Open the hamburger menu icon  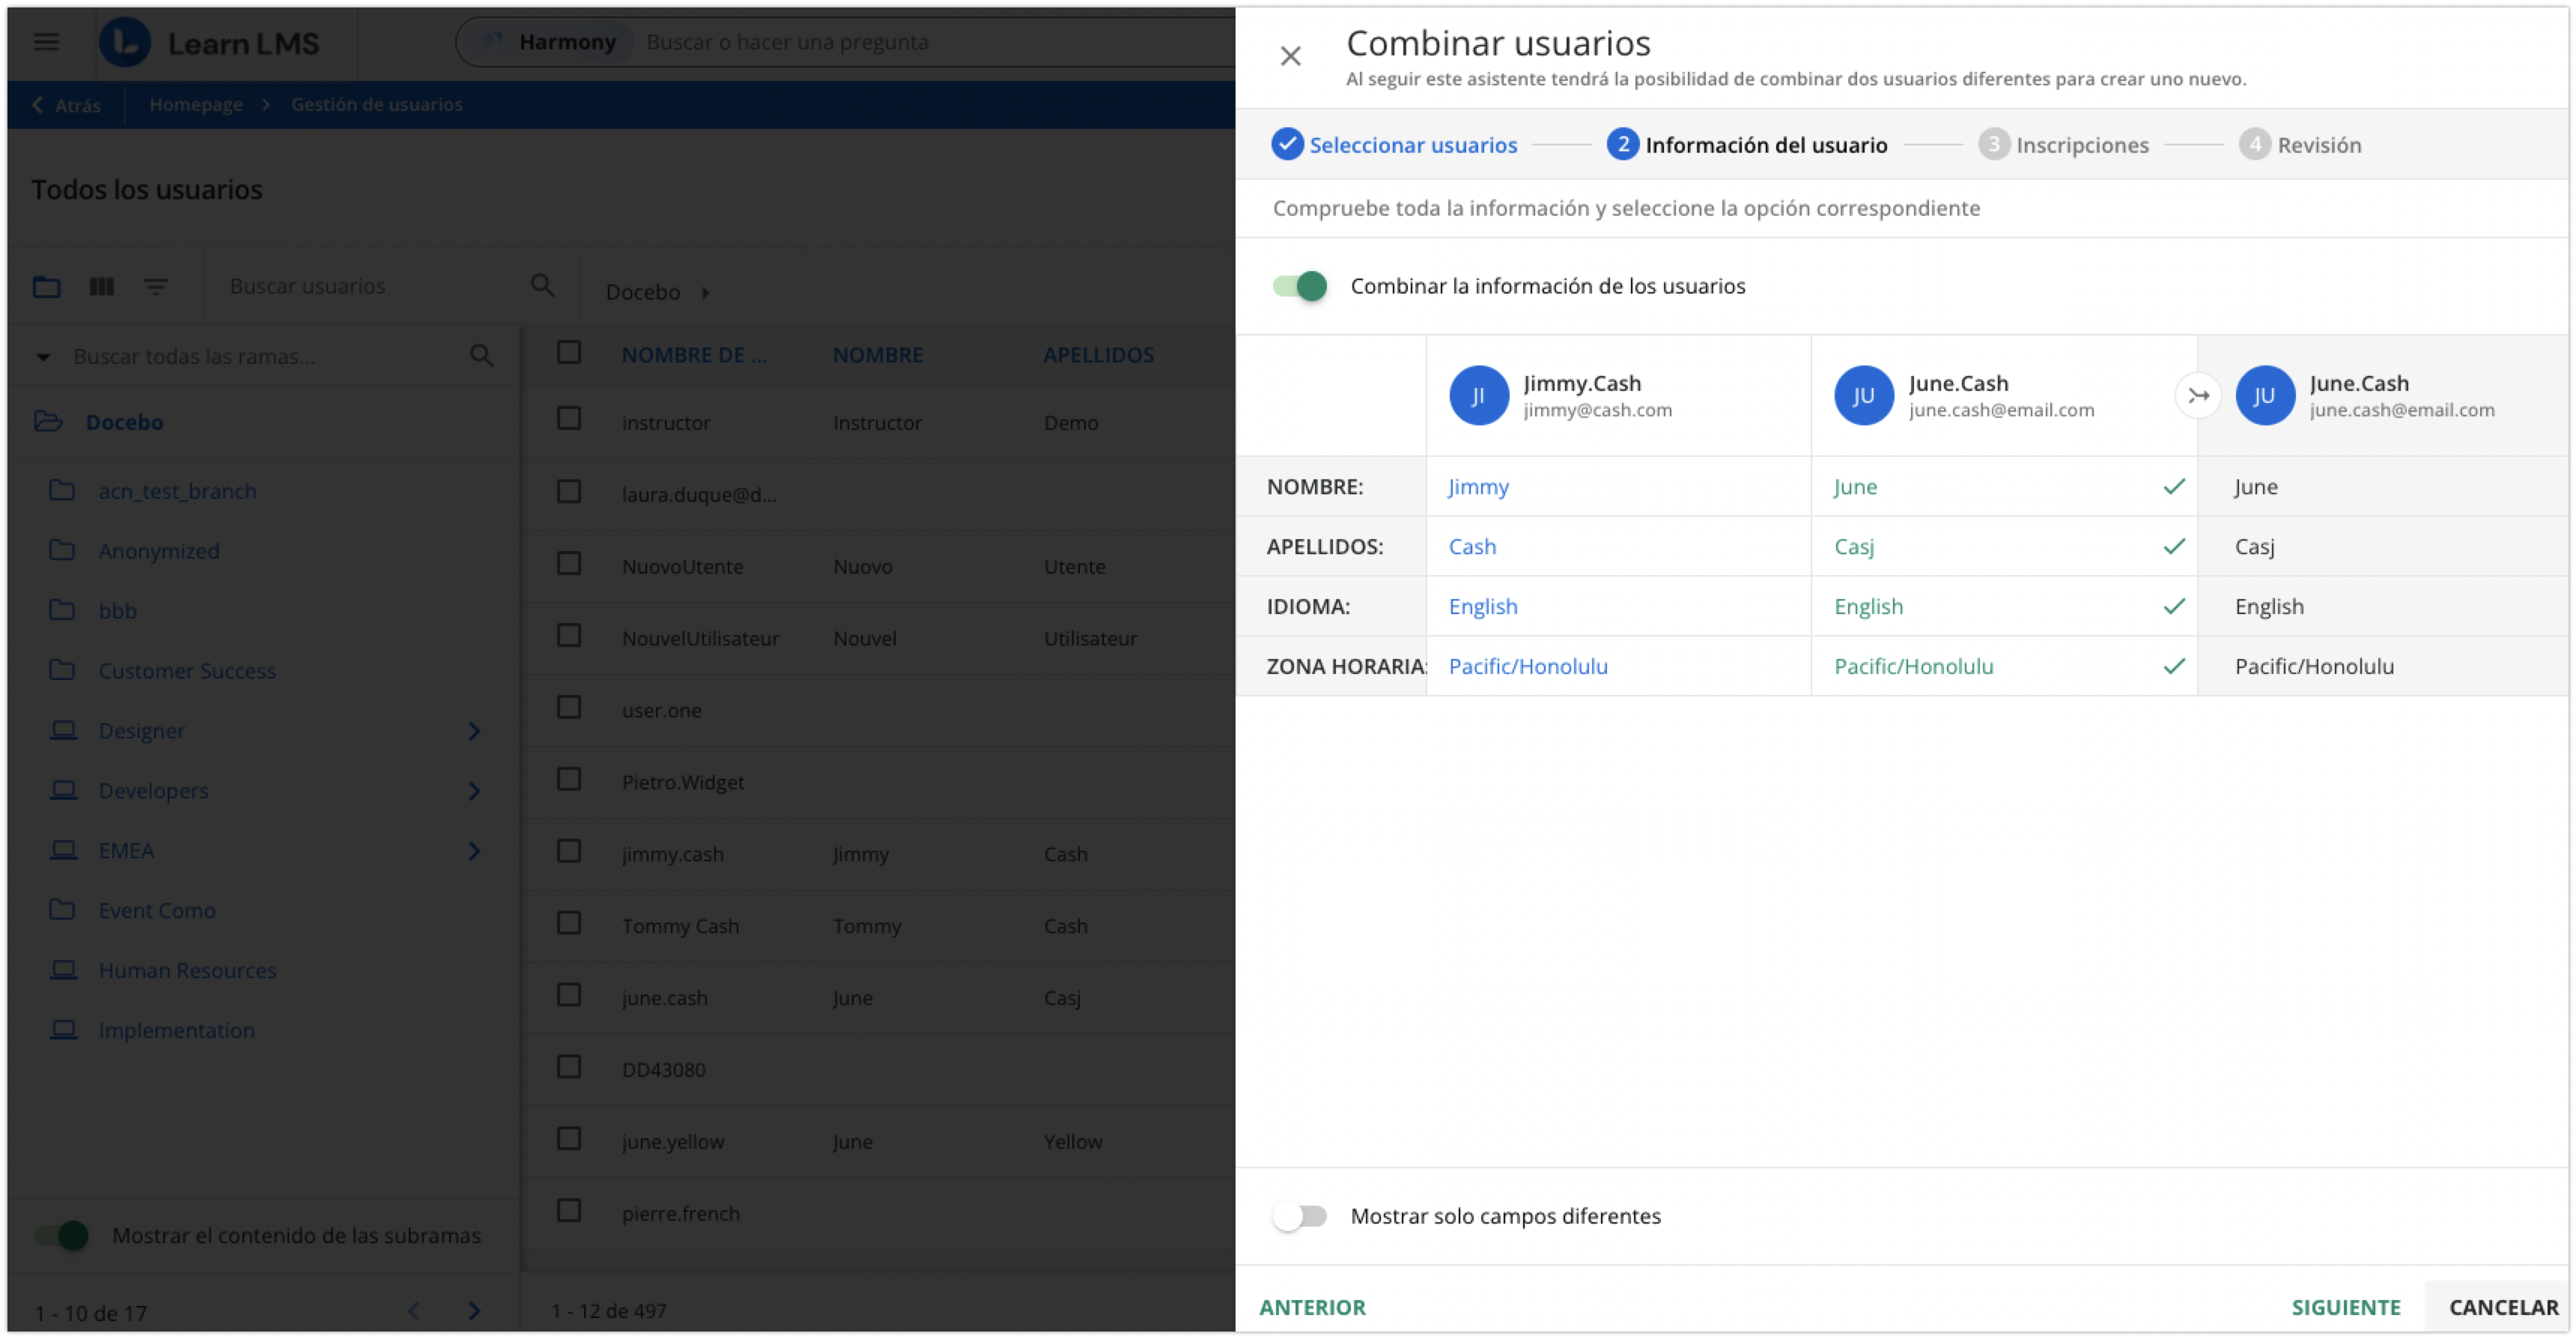46,42
